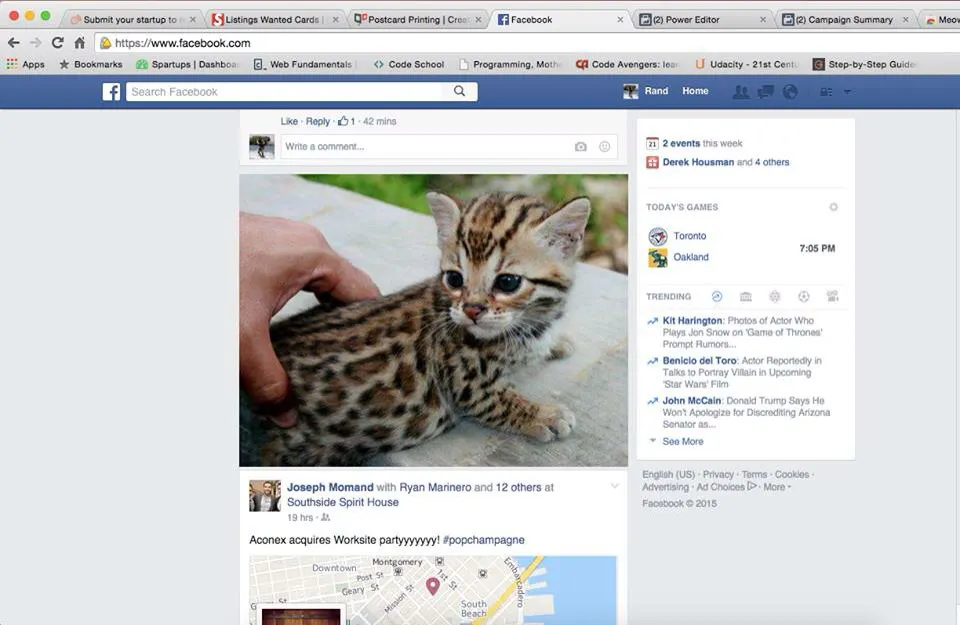Open Code School bookmark
Image resolution: width=960 pixels, height=625 pixels.
click(x=409, y=64)
